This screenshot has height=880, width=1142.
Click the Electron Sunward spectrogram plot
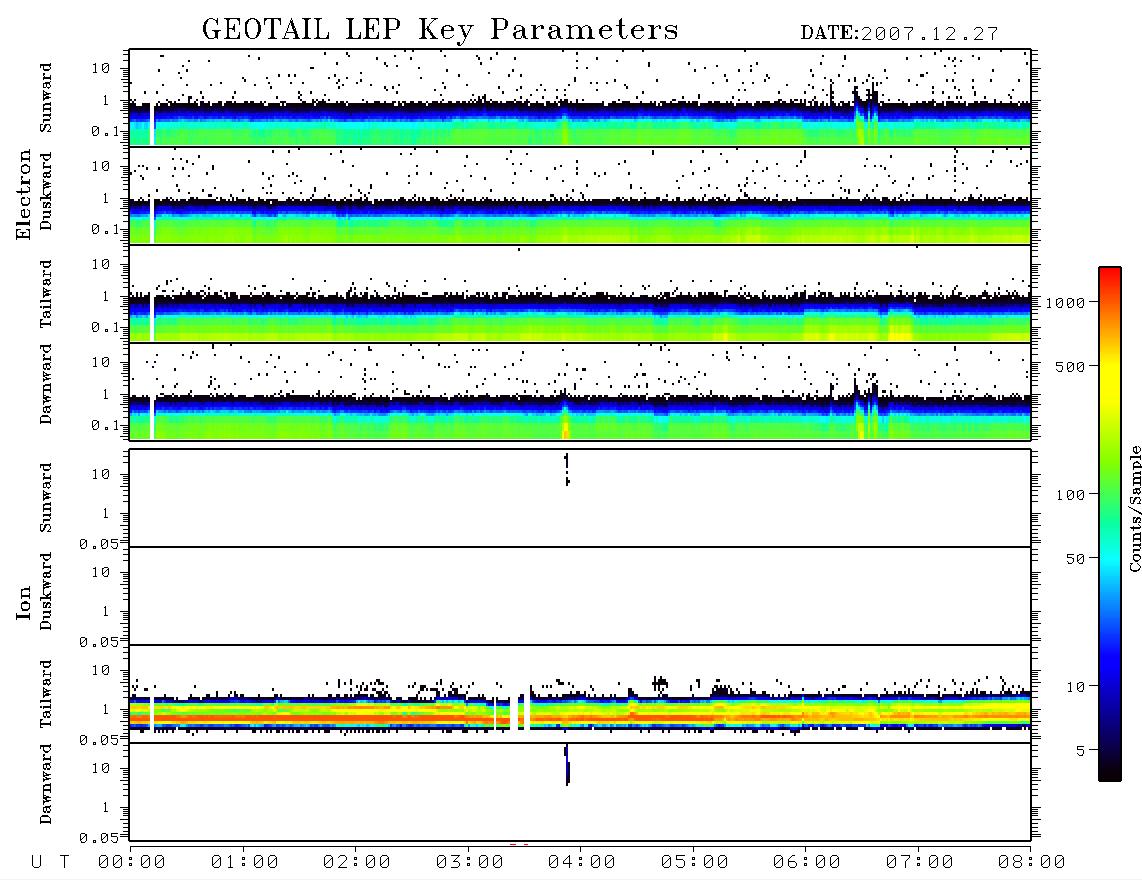pos(580,98)
